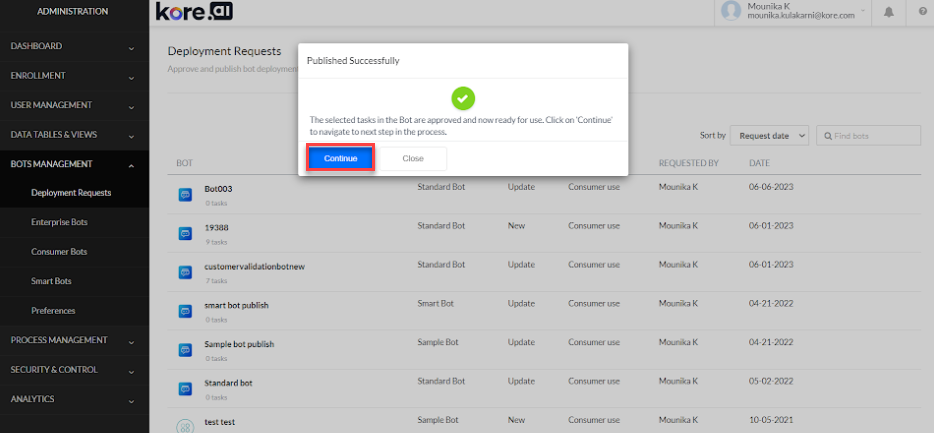934x433 pixels.
Task: Click the kore.ai logo
Action: point(195,12)
